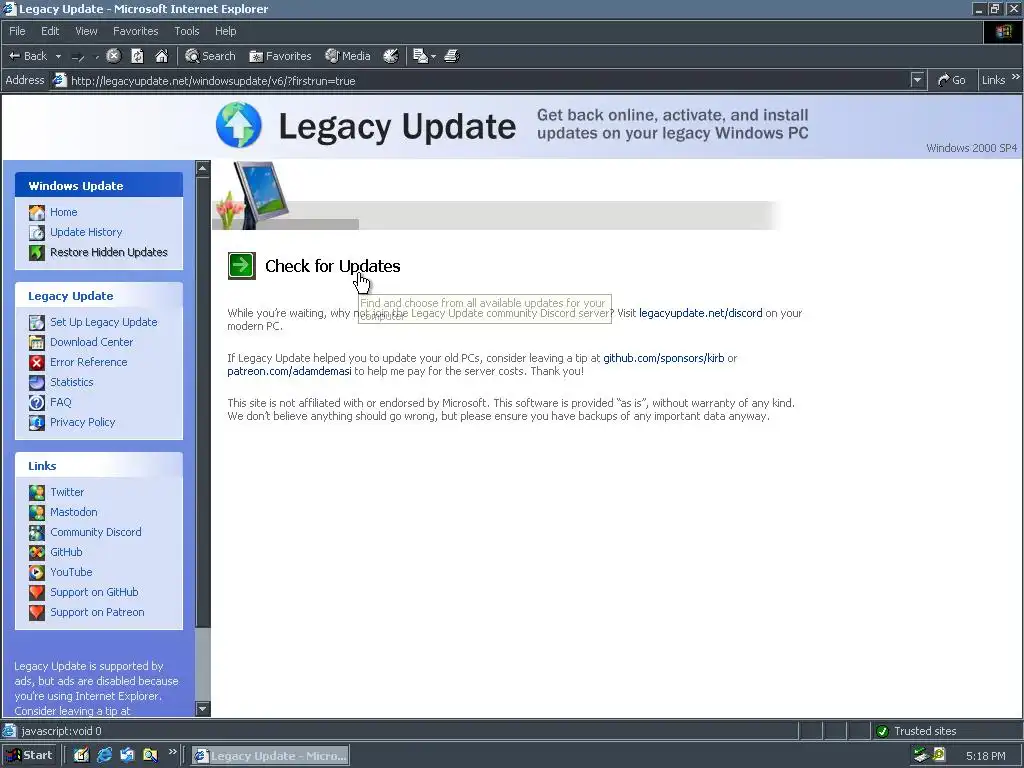Open the Media toolbar button
This screenshot has width=1024, height=768.
[x=348, y=56]
